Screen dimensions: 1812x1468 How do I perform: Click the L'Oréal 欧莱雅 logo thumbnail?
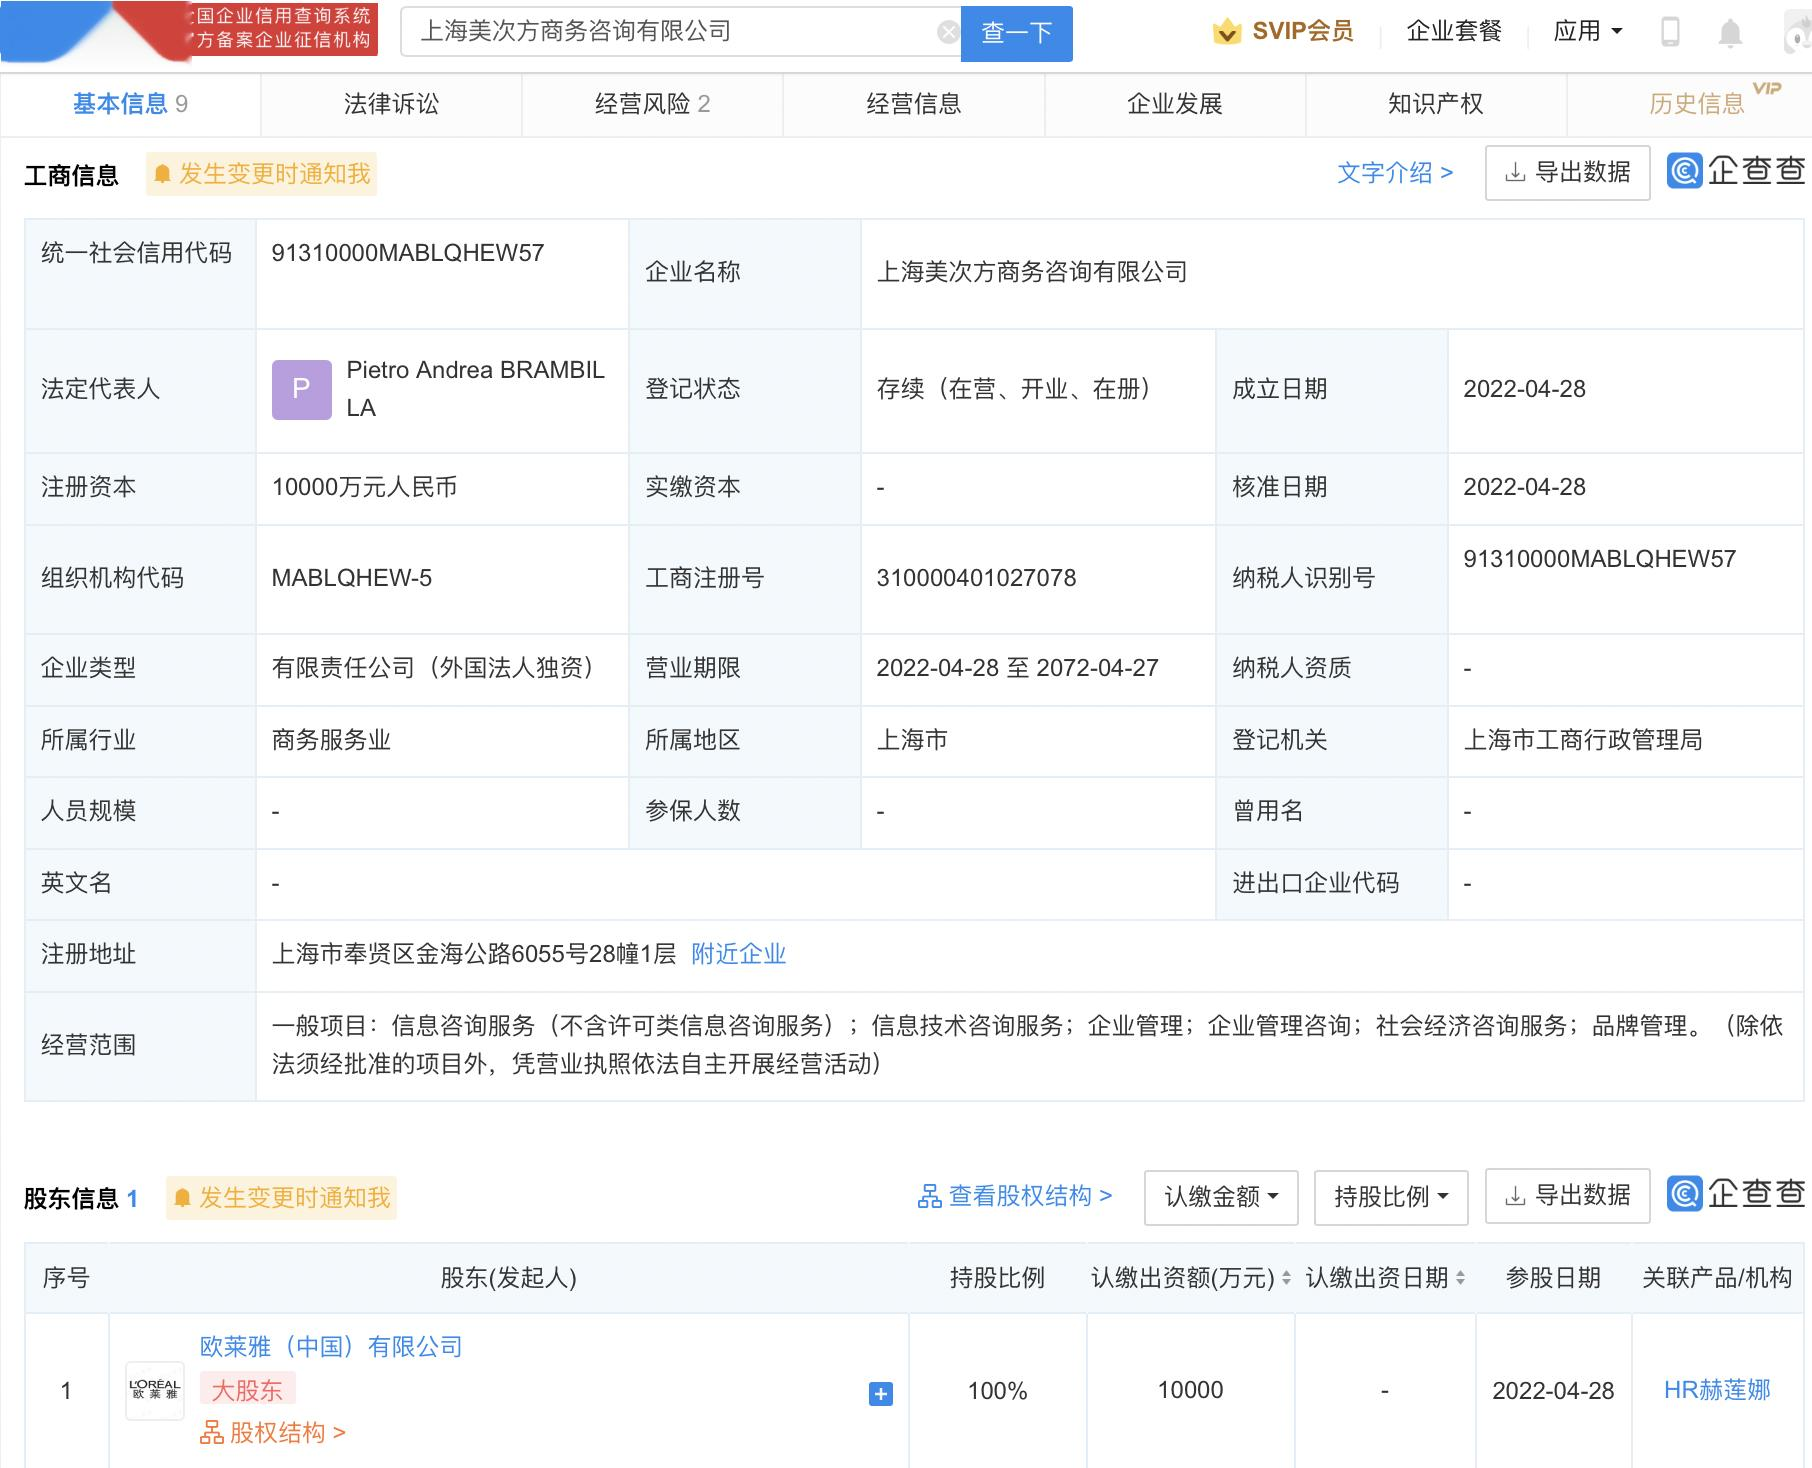154,1389
